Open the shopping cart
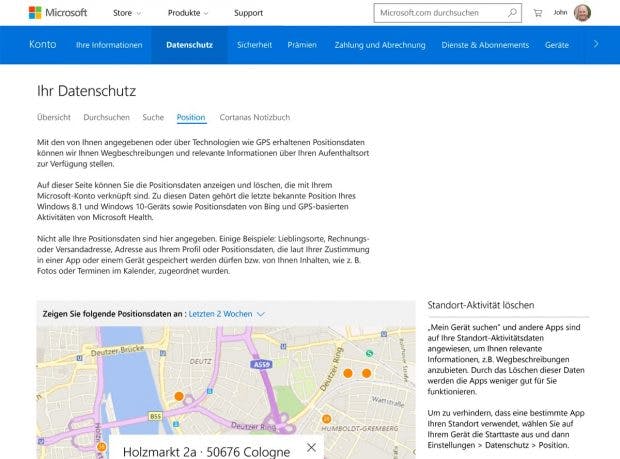Viewport: 620px width, 459px height. 537,13
